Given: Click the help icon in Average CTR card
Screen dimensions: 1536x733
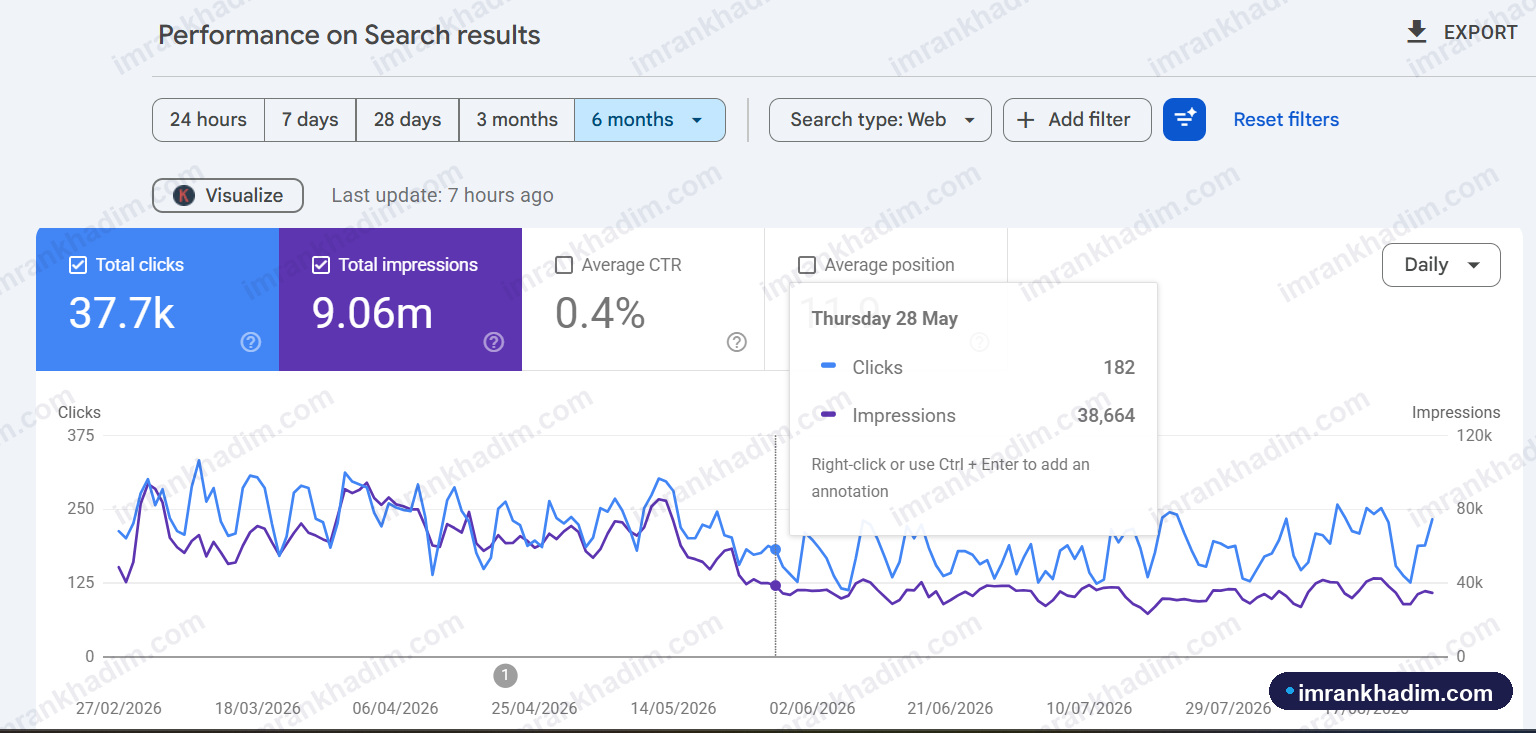Looking at the screenshot, I should [x=737, y=342].
